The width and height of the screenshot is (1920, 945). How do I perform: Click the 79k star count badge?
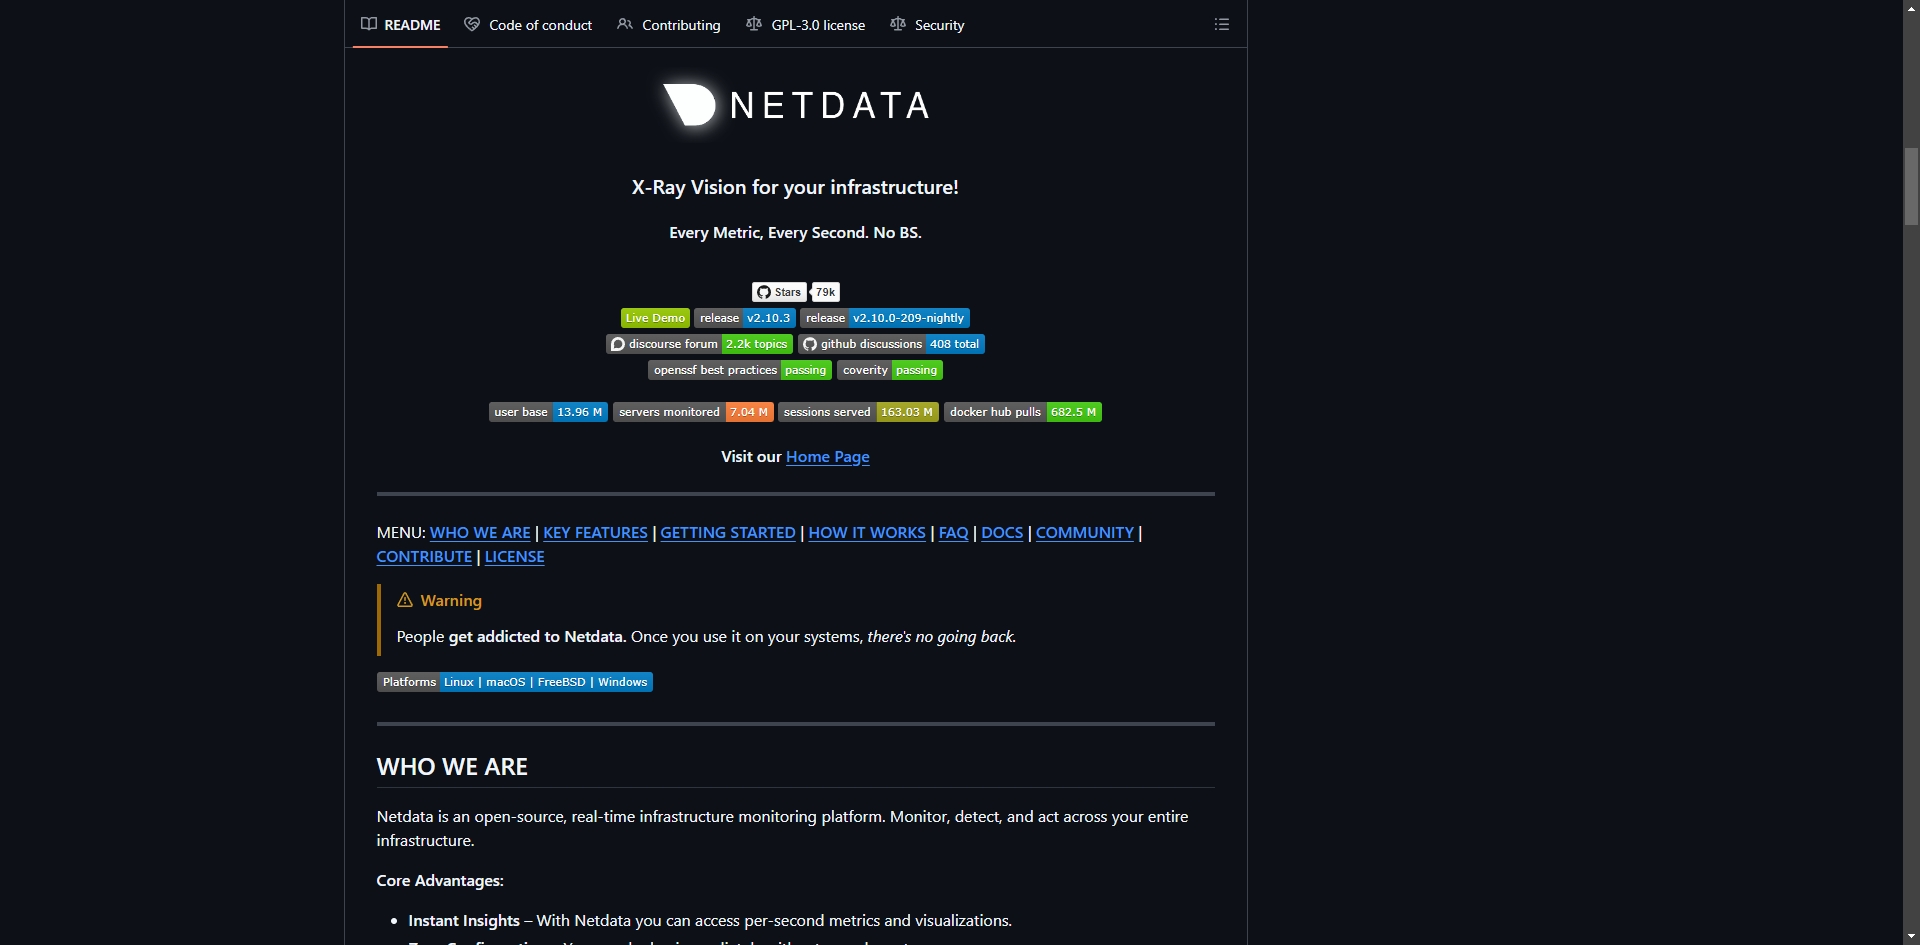[825, 292]
